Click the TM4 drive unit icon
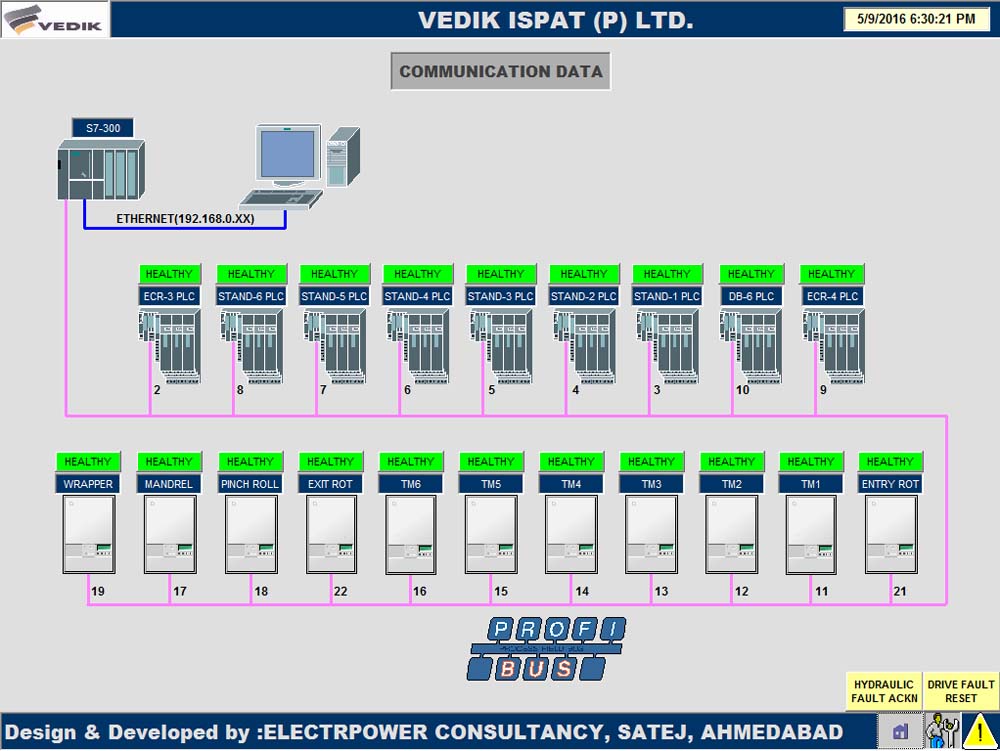The width and height of the screenshot is (1000, 751). coord(571,535)
